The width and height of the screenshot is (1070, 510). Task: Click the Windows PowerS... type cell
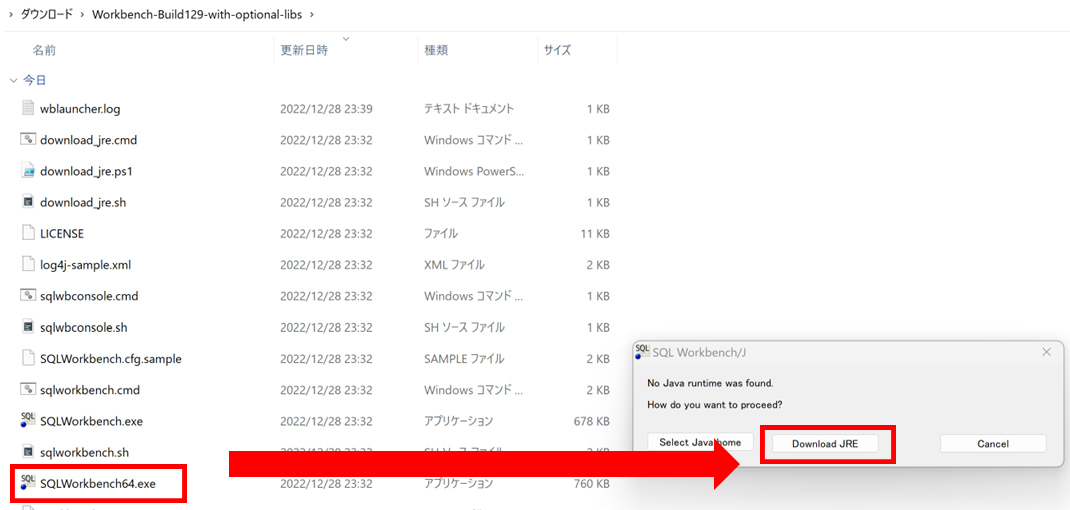[x=473, y=171]
